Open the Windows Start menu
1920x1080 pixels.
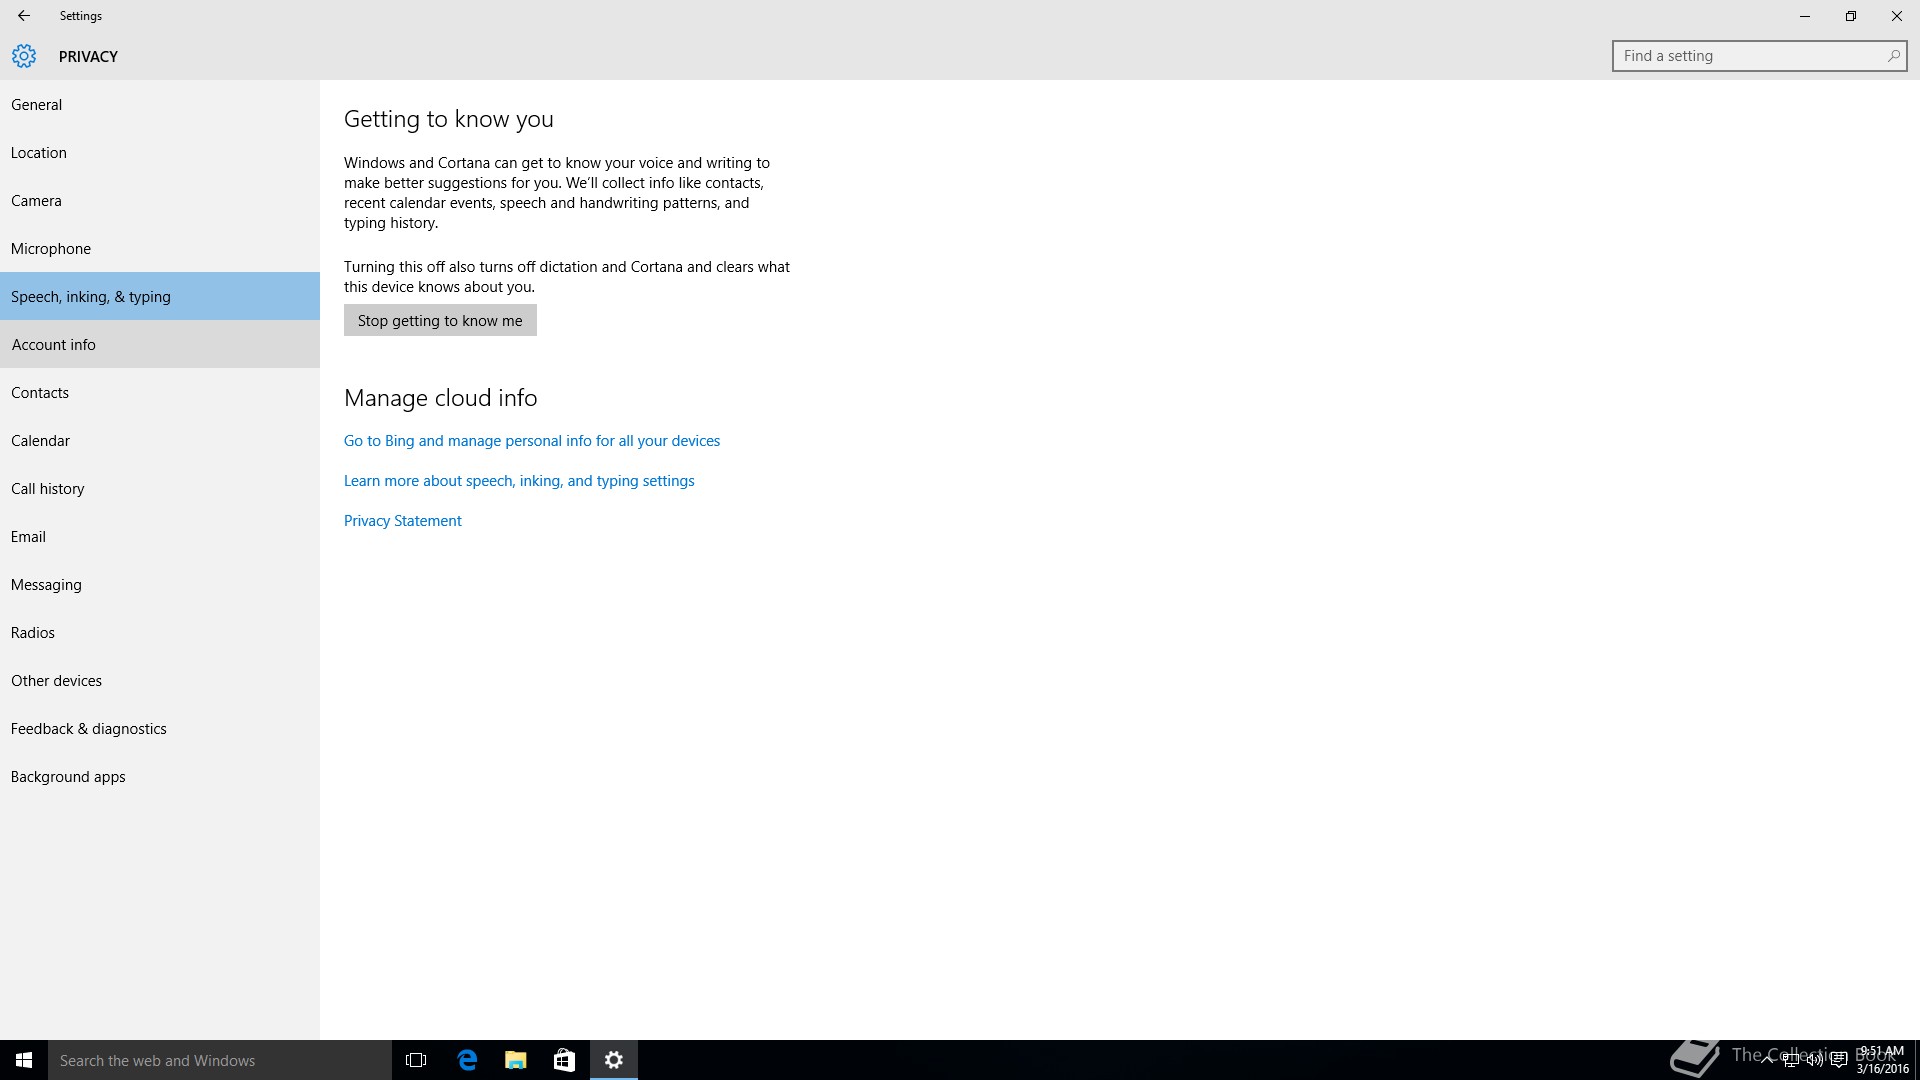(24, 1060)
